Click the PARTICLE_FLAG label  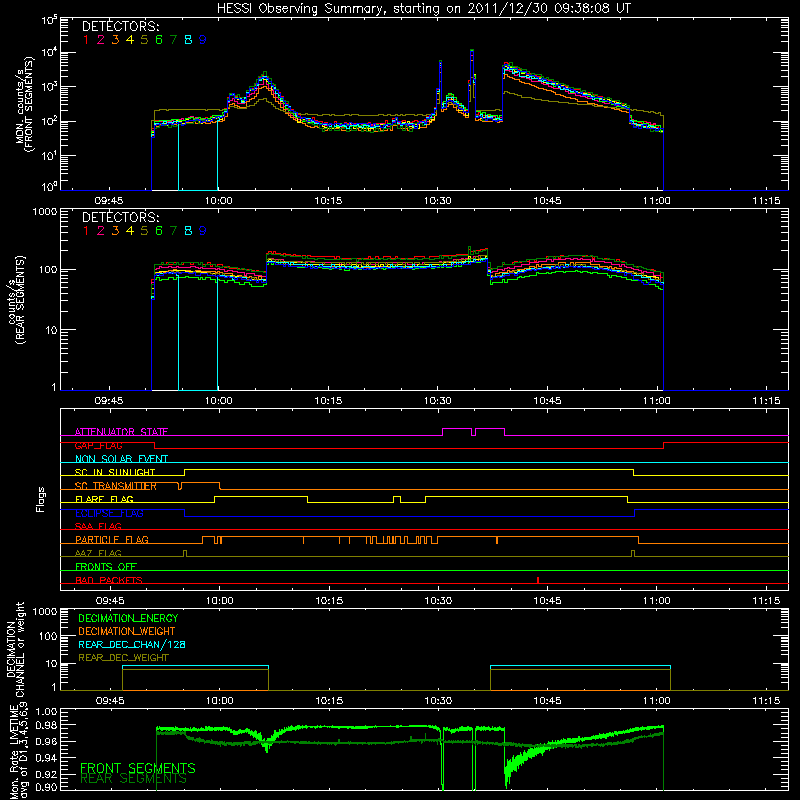[112, 539]
